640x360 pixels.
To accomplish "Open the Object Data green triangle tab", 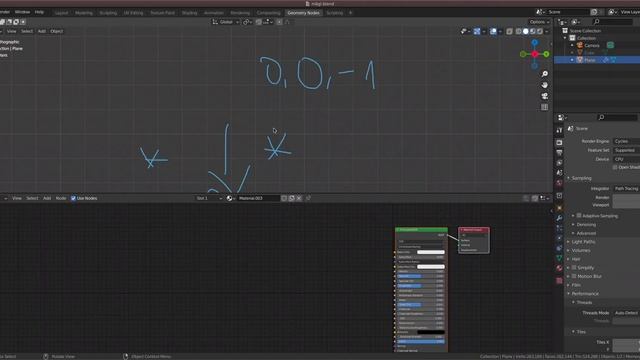I will pyautogui.click(x=559, y=258).
